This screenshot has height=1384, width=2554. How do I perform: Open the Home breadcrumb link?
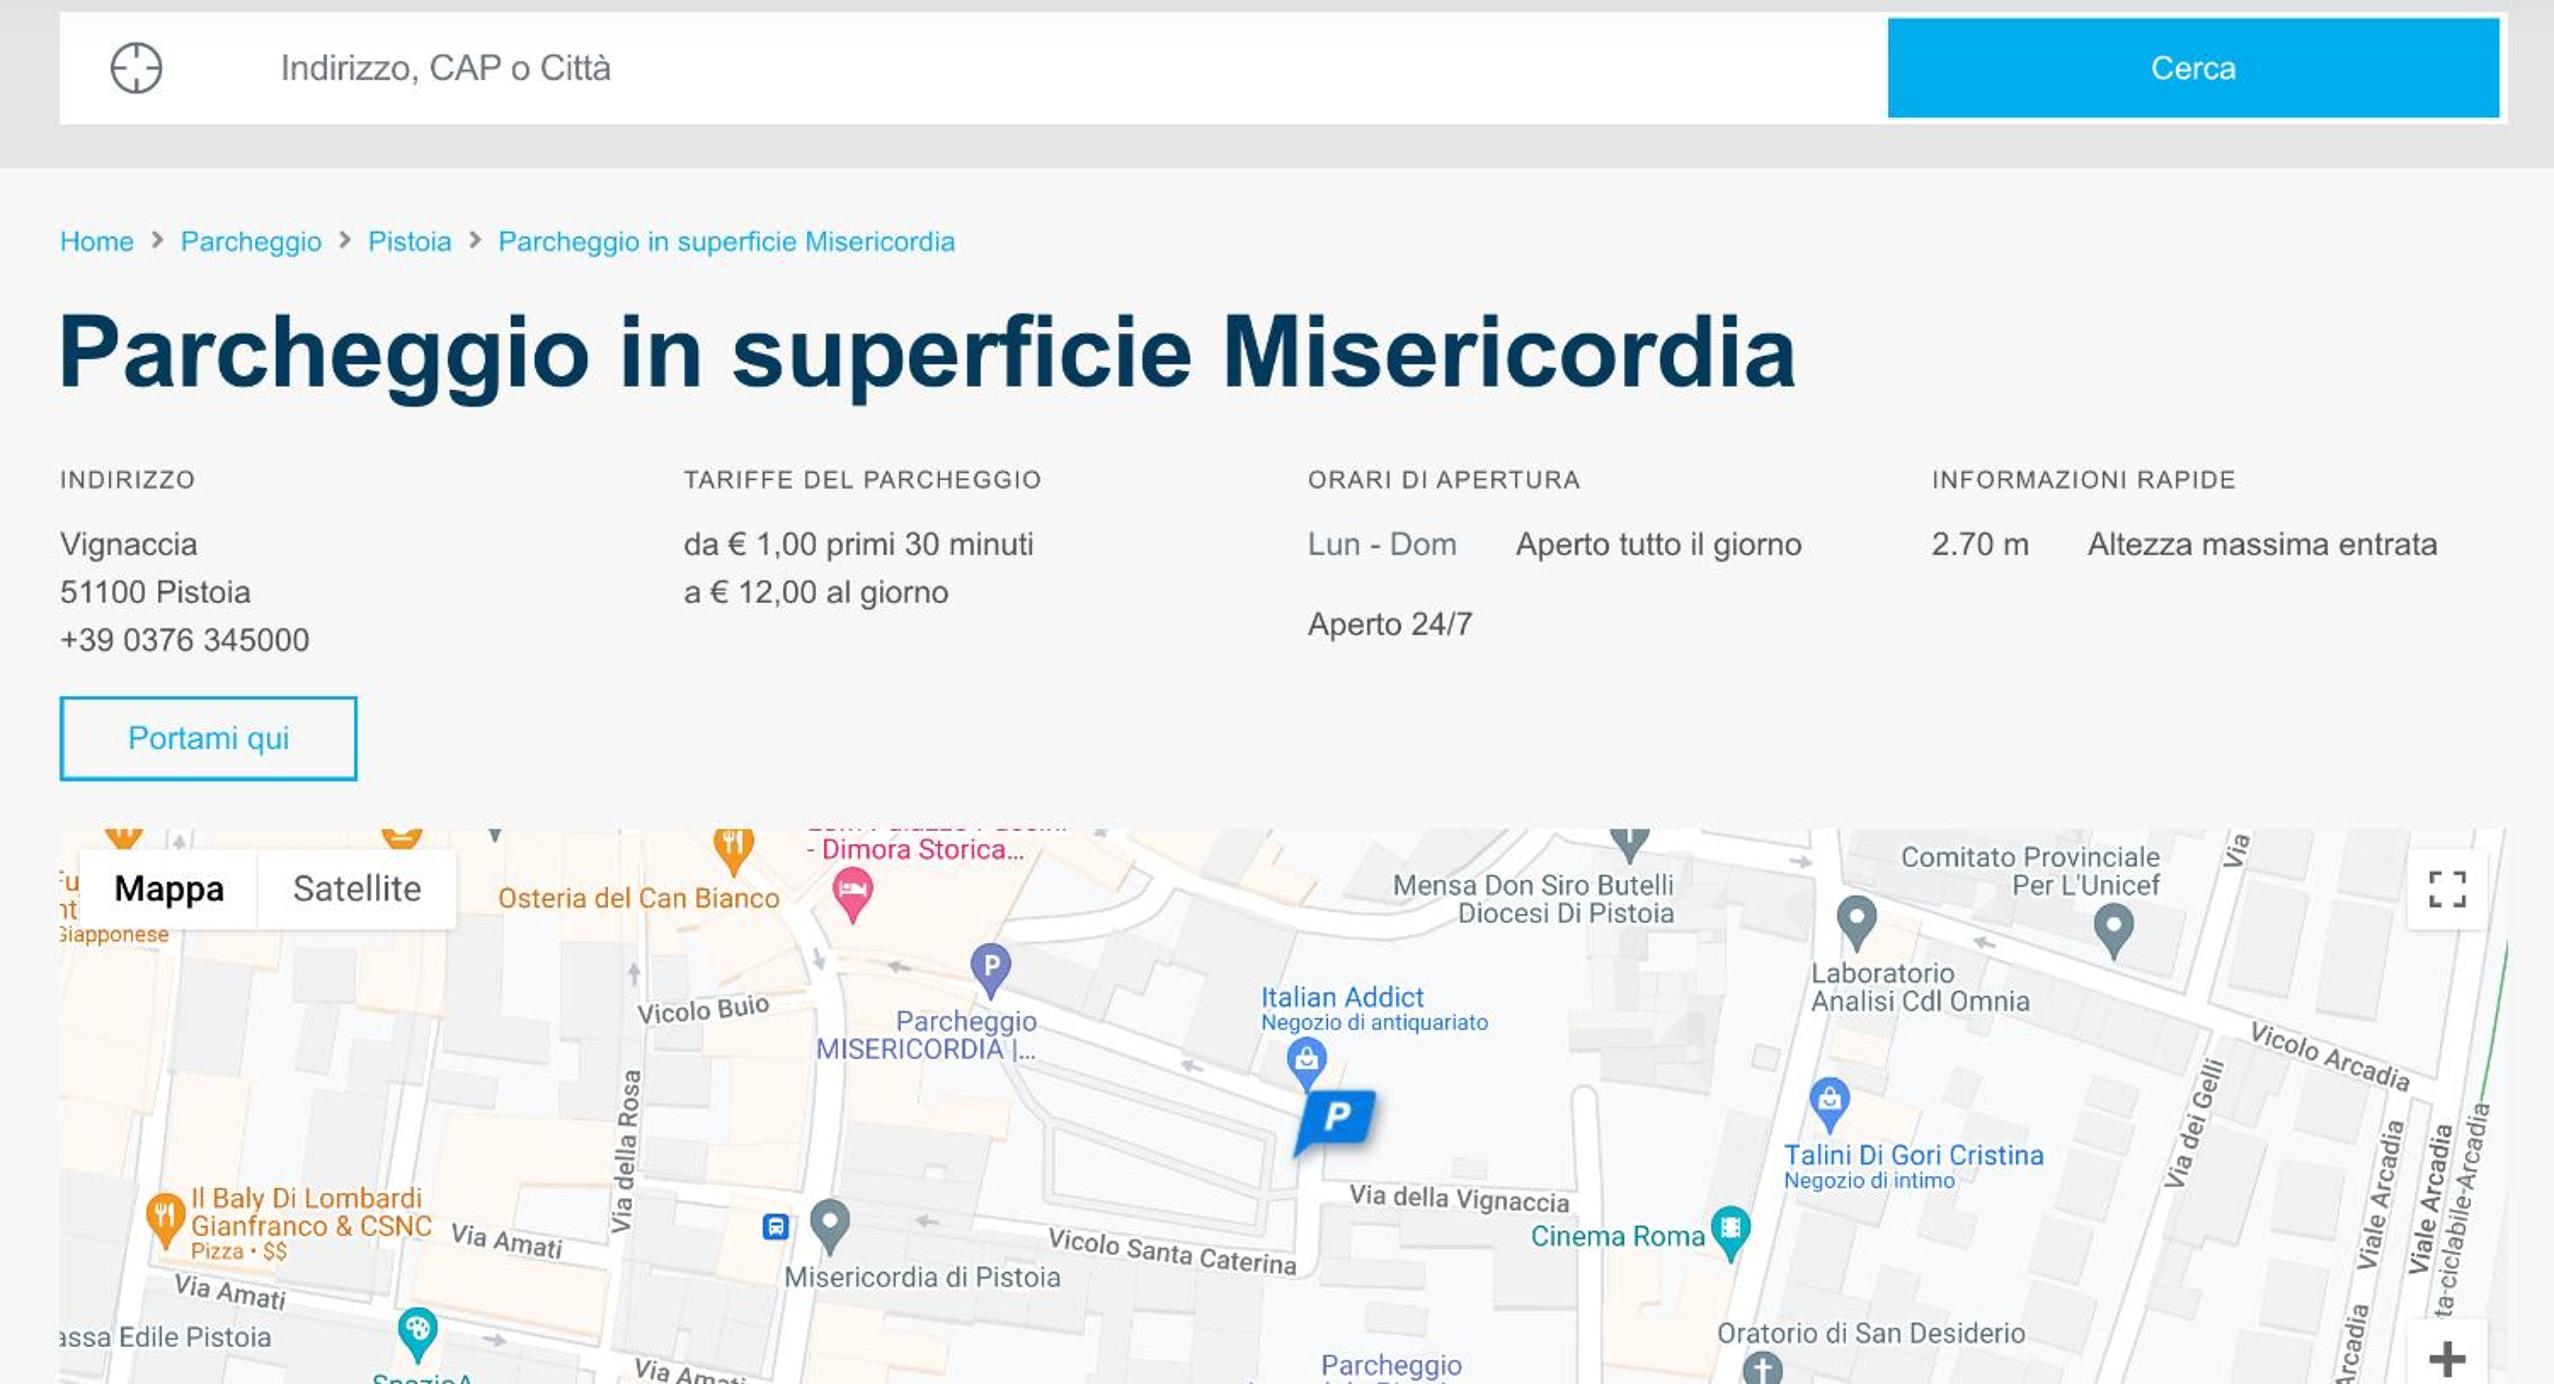(x=97, y=241)
